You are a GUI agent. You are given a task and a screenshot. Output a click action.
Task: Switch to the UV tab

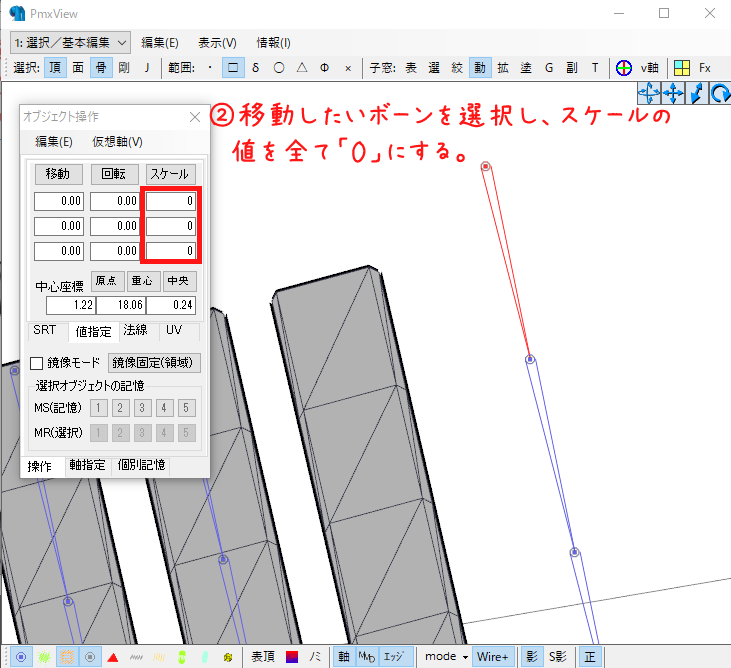pos(174,330)
